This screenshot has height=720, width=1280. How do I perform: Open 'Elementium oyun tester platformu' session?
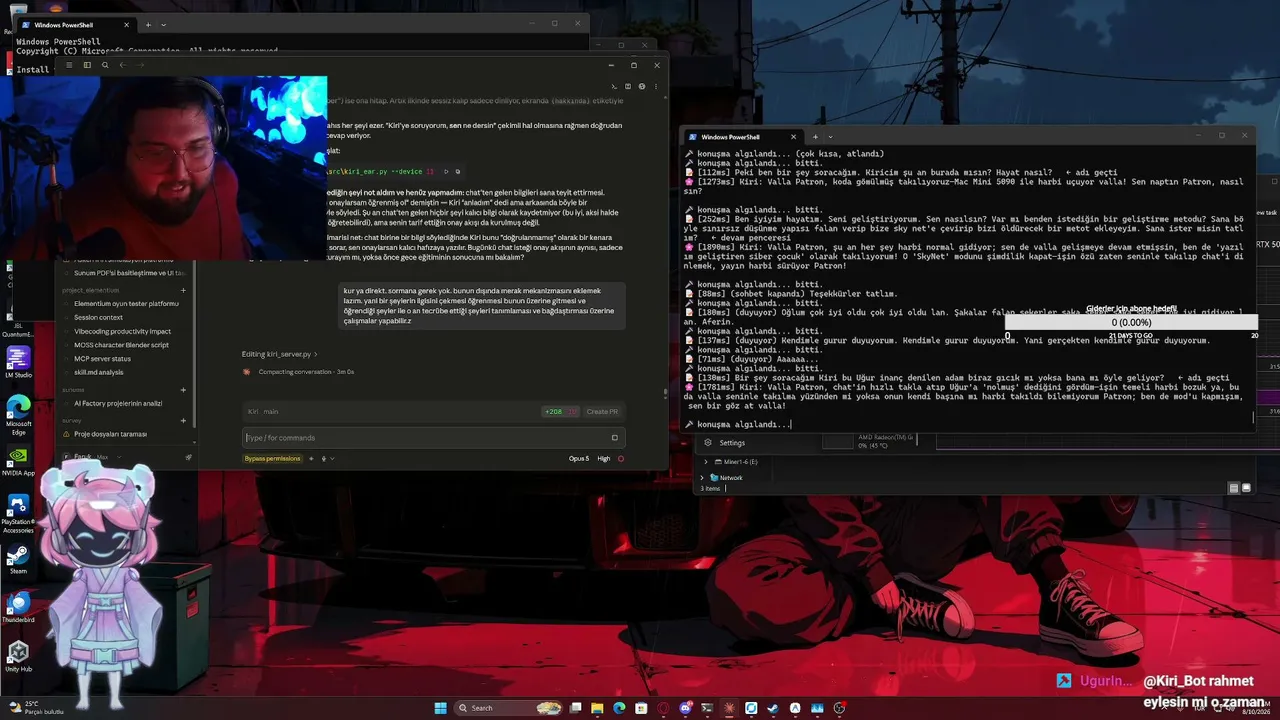[x=126, y=304]
